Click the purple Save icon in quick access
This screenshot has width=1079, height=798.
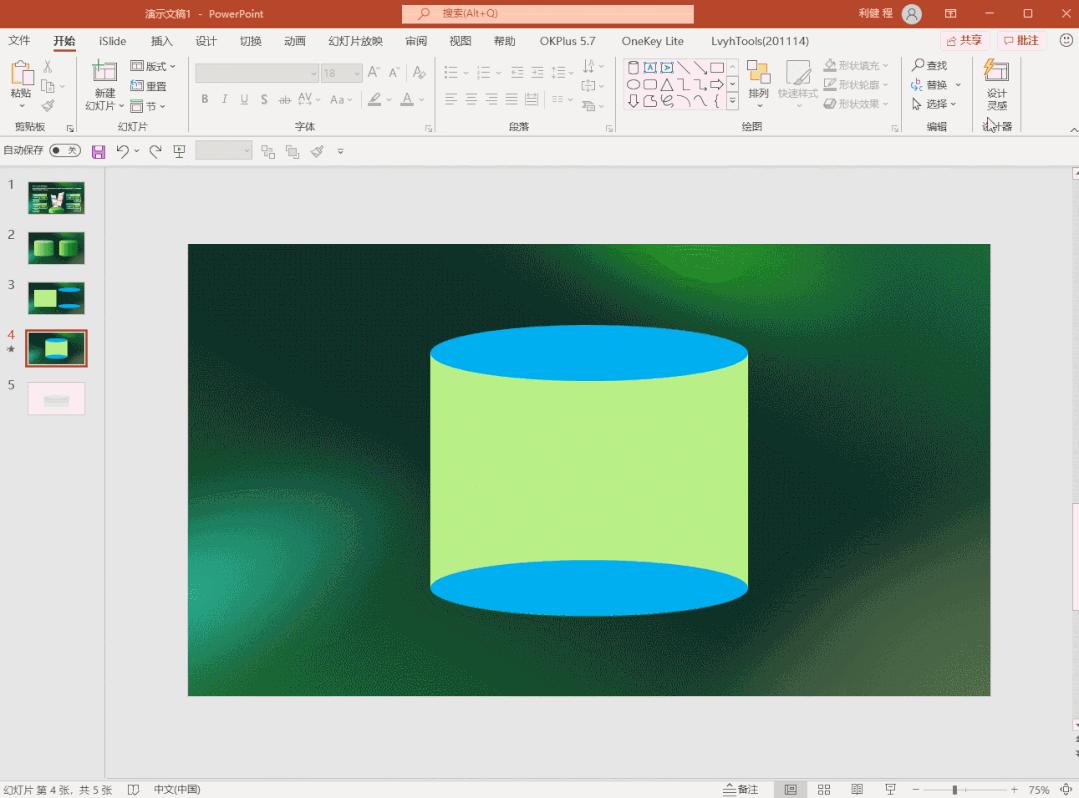[x=98, y=151]
